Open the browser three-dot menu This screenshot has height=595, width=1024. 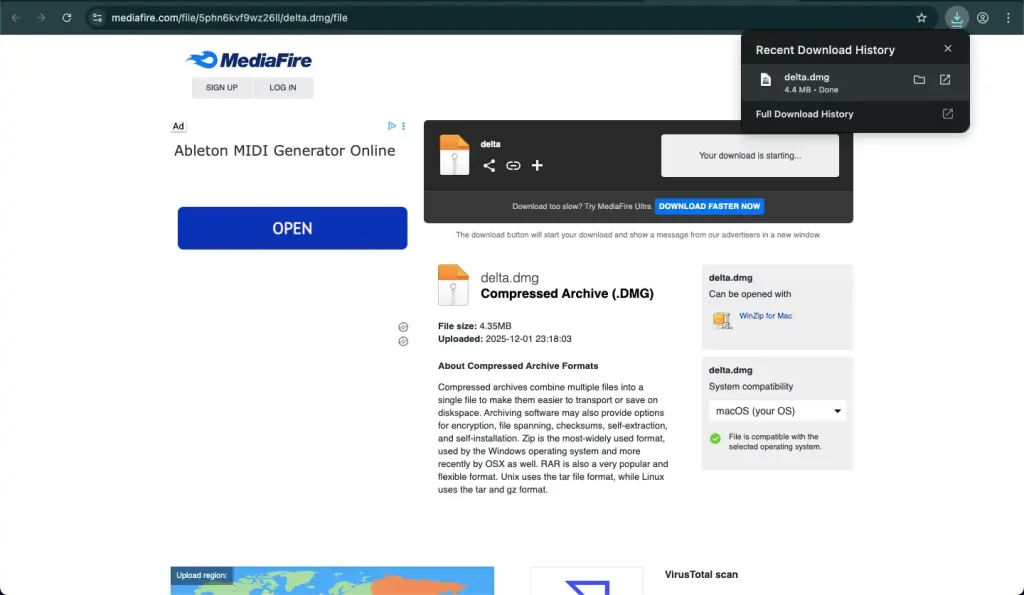click(1008, 17)
